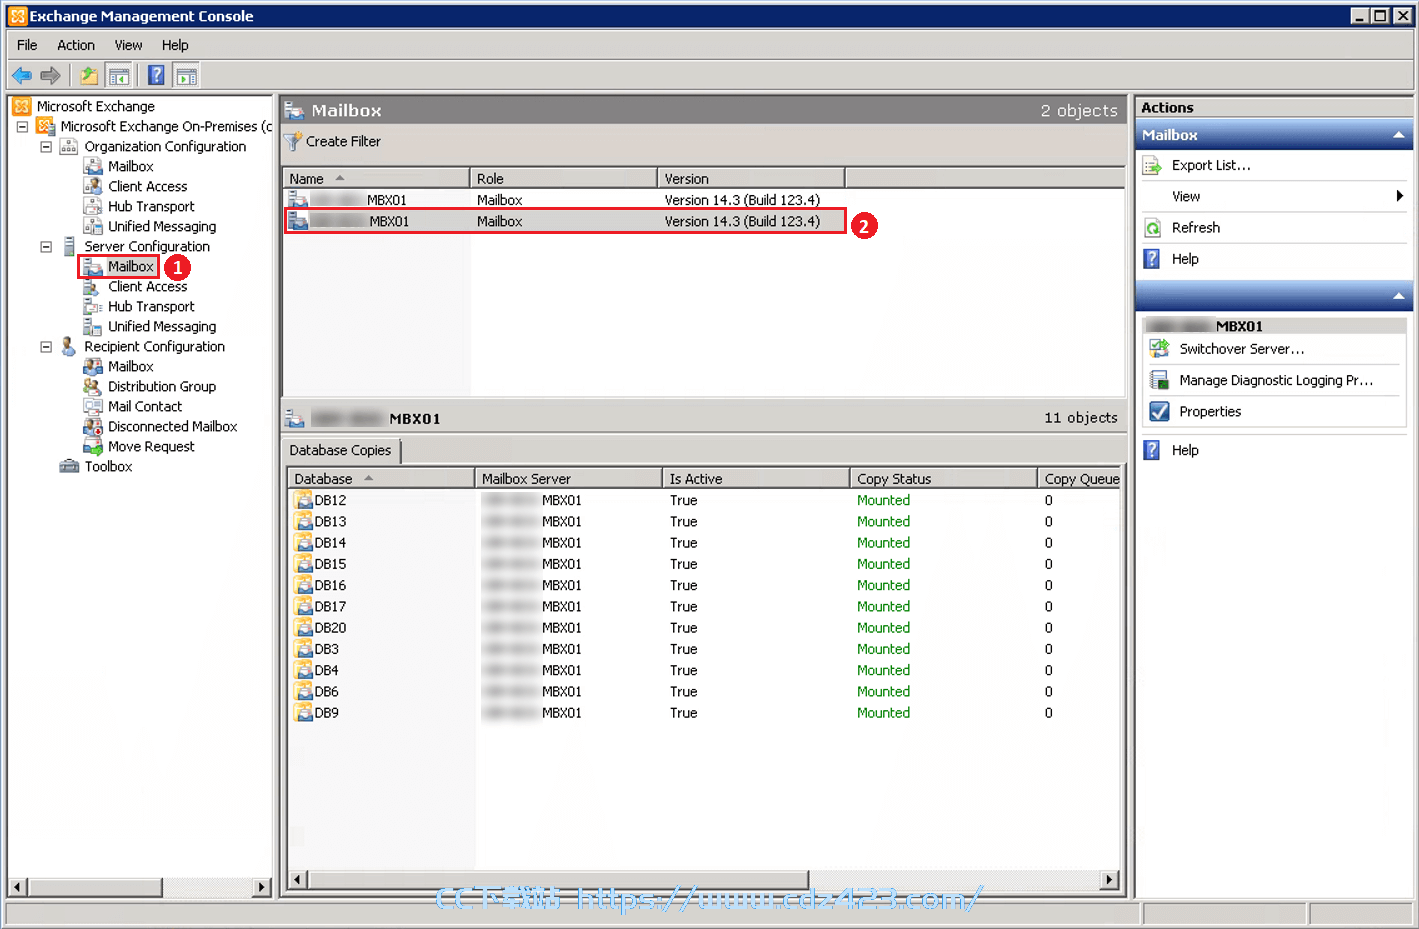Image resolution: width=1419 pixels, height=929 pixels.
Task: Toggle the action pane toolbar icon
Action: coord(186,75)
